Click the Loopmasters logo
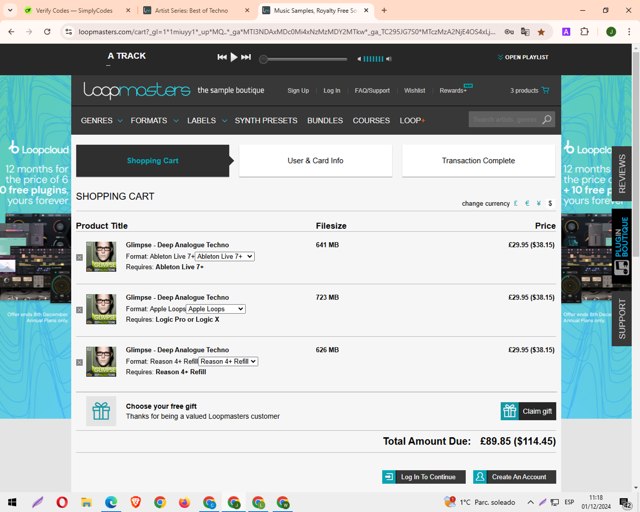Viewport: 640px width, 512px height. coord(137,90)
